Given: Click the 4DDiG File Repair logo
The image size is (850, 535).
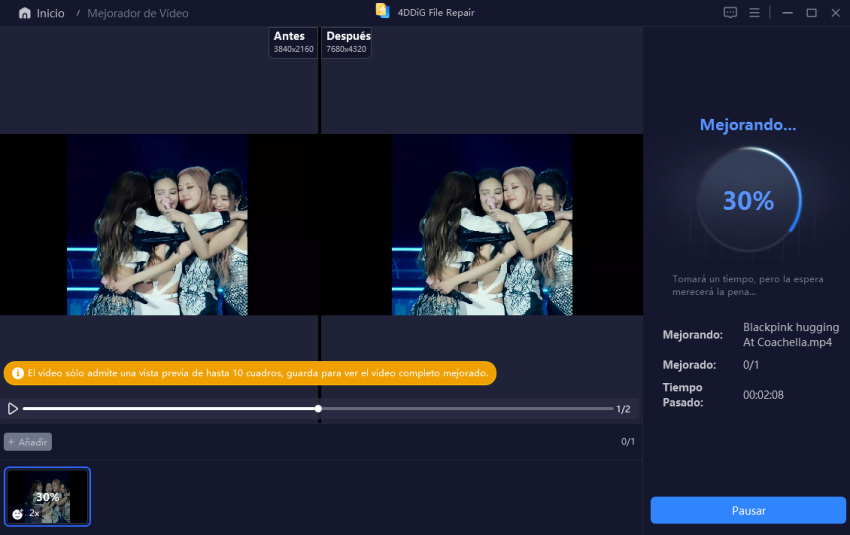Looking at the screenshot, I should tap(383, 11).
